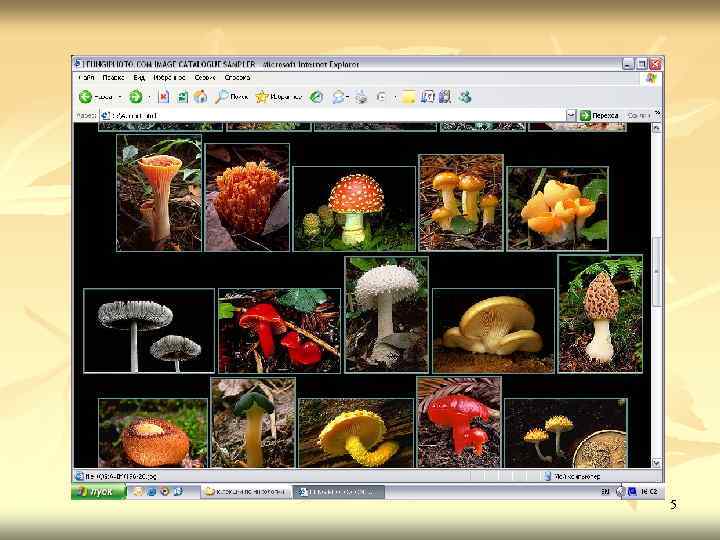The height and width of the screenshot is (540, 720).
Task: Open the yellow mushroom on log thumbnail
Action: 356,433
